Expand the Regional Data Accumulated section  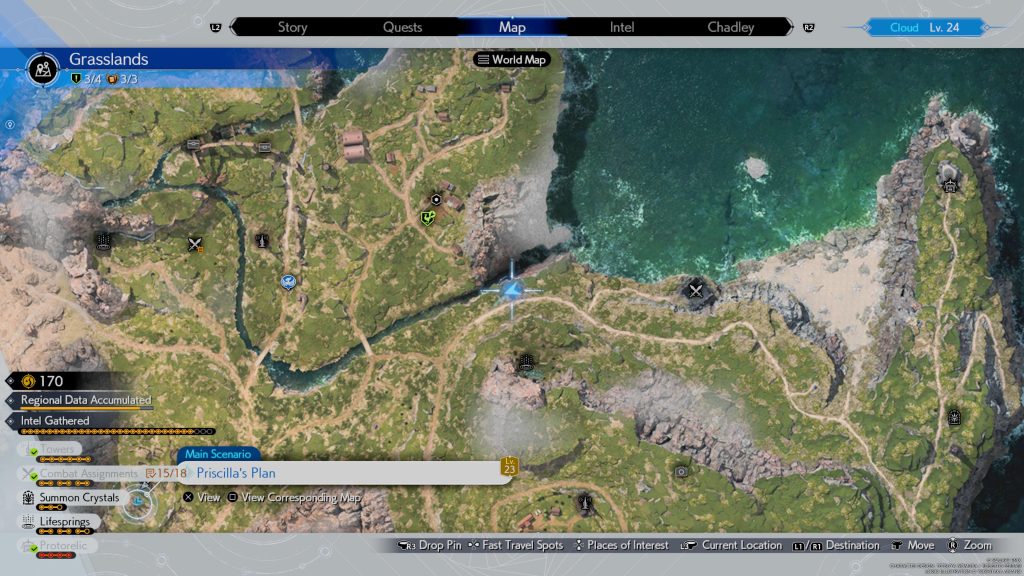coord(85,399)
